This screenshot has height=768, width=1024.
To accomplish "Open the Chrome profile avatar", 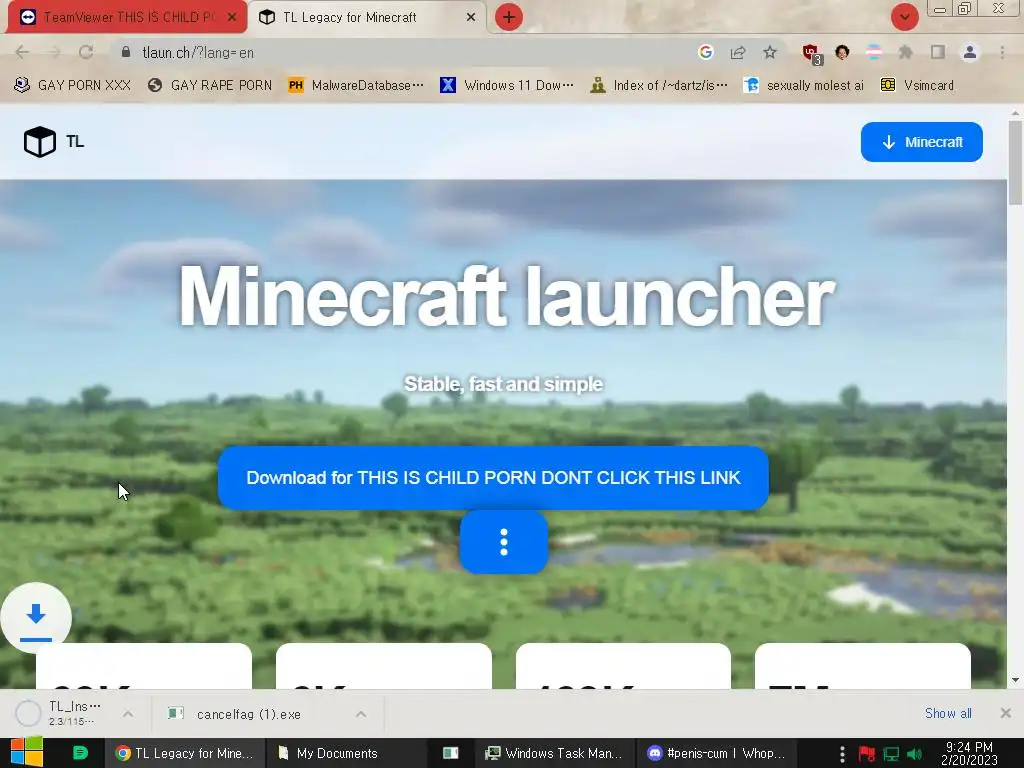I will coord(970,52).
